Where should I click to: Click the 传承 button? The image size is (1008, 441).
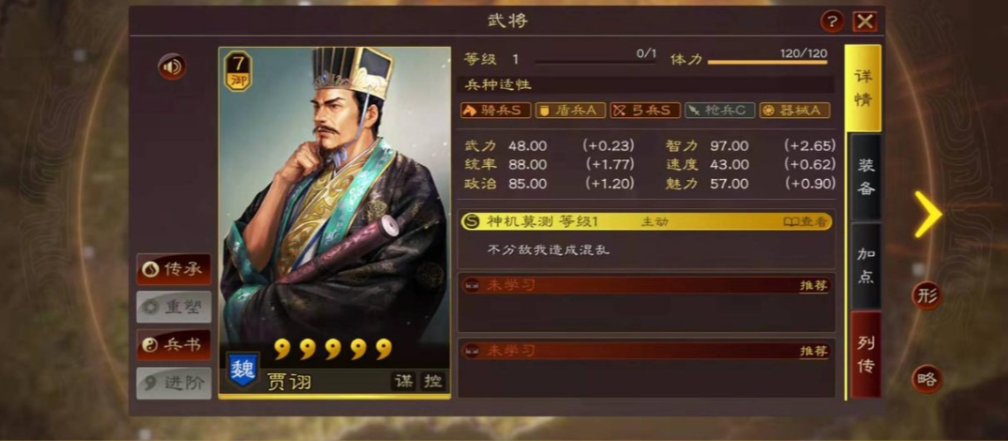(174, 269)
